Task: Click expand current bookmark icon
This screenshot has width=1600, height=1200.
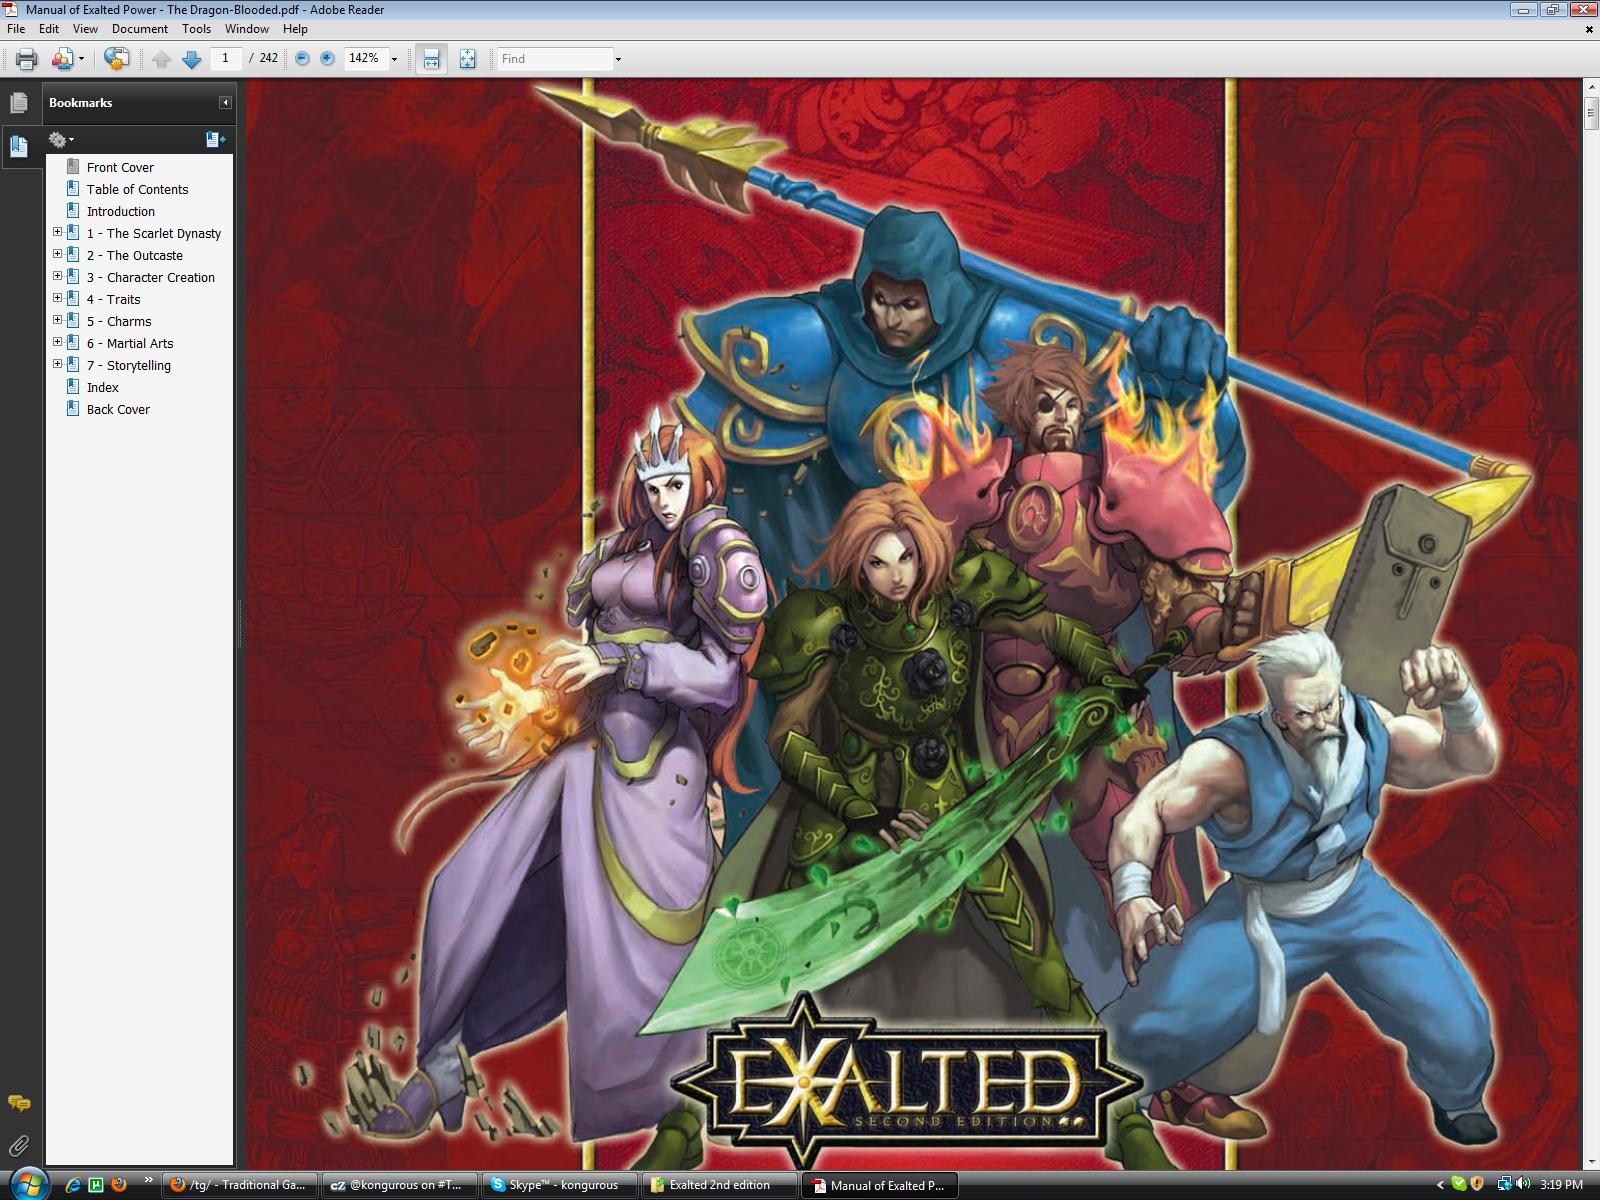Action: [x=215, y=140]
